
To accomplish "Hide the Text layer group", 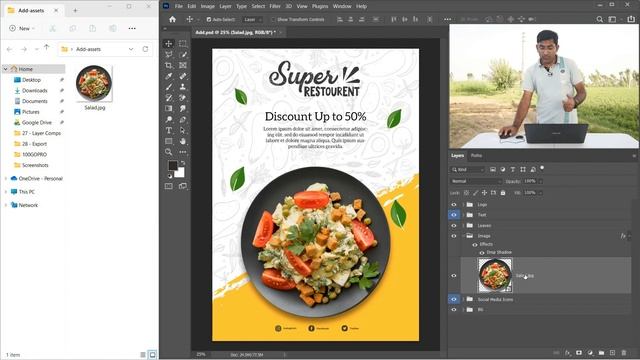I will click(454, 215).
